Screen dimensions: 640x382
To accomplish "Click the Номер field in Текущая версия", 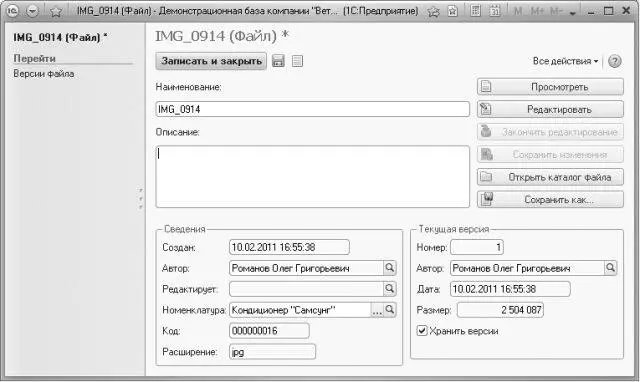I will click(477, 247).
